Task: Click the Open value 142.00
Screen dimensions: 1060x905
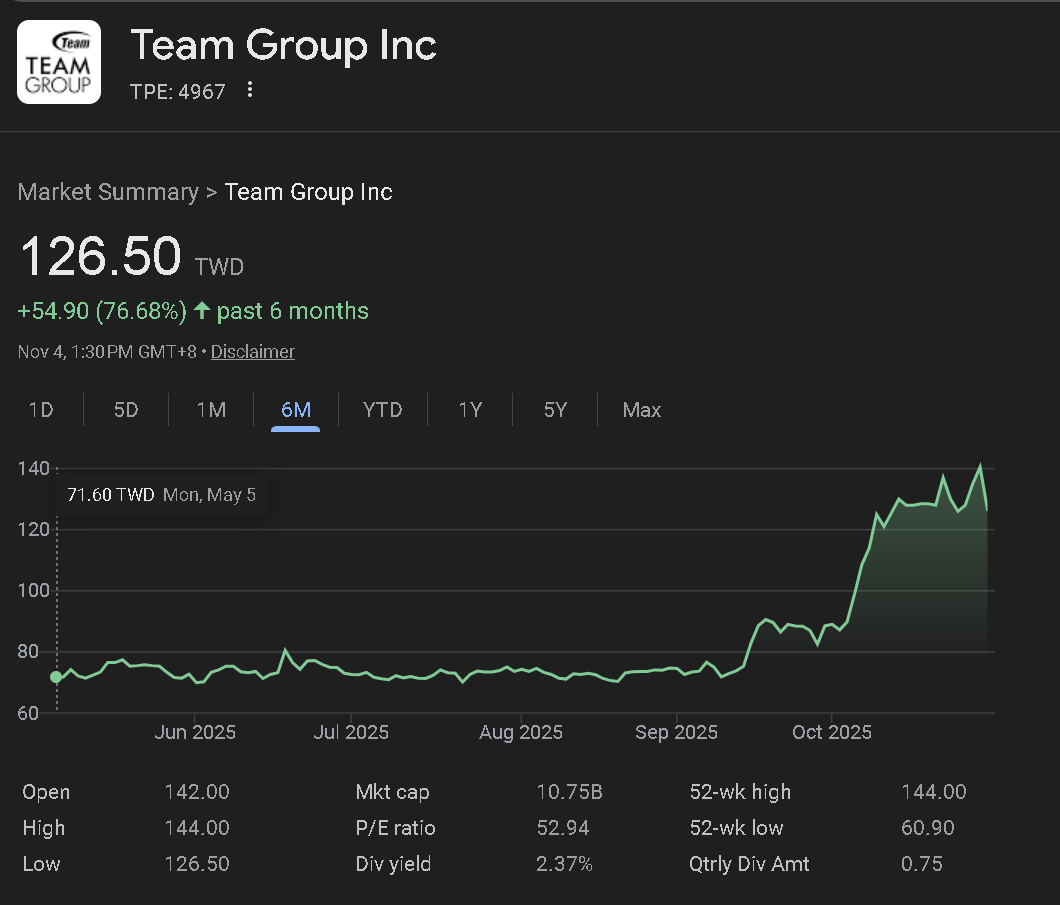Action: [x=197, y=791]
